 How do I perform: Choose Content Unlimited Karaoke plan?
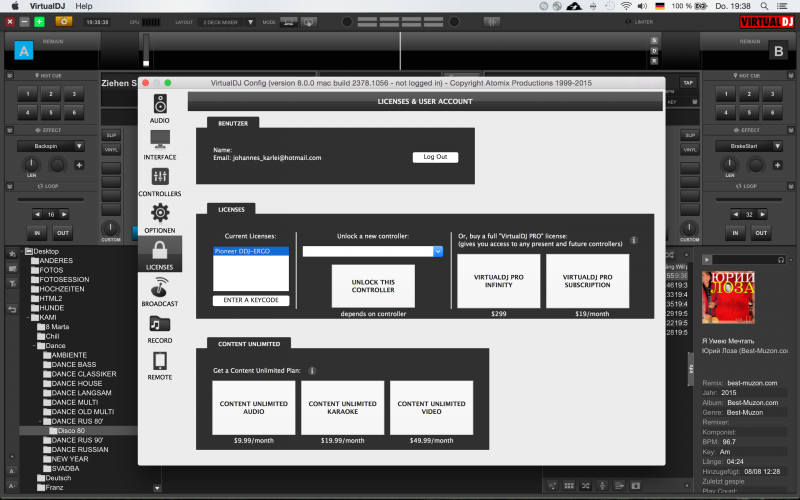click(x=342, y=408)
